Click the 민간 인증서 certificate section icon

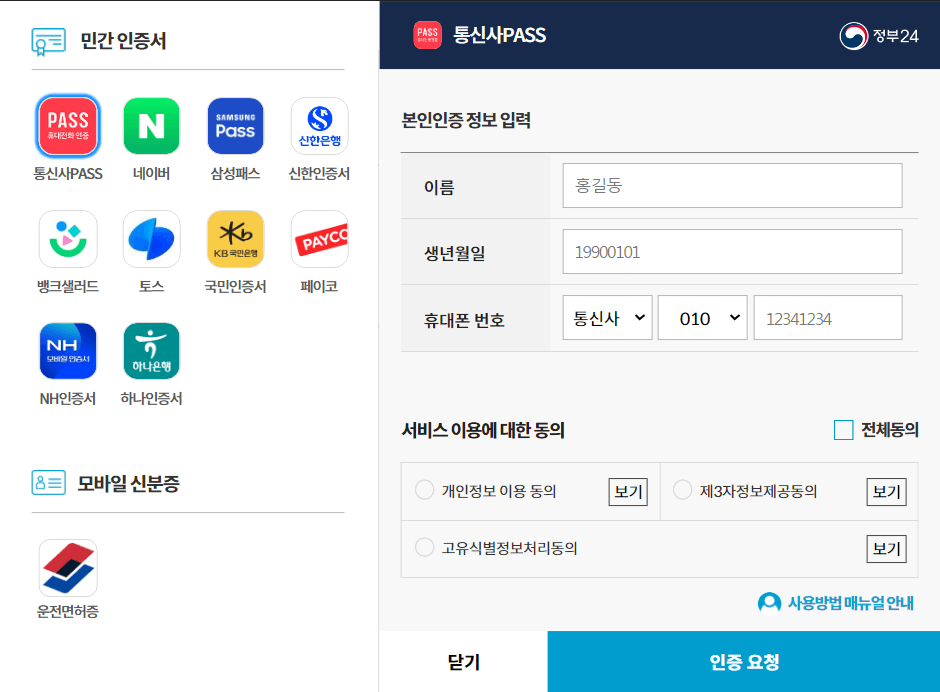pos(49,41)
